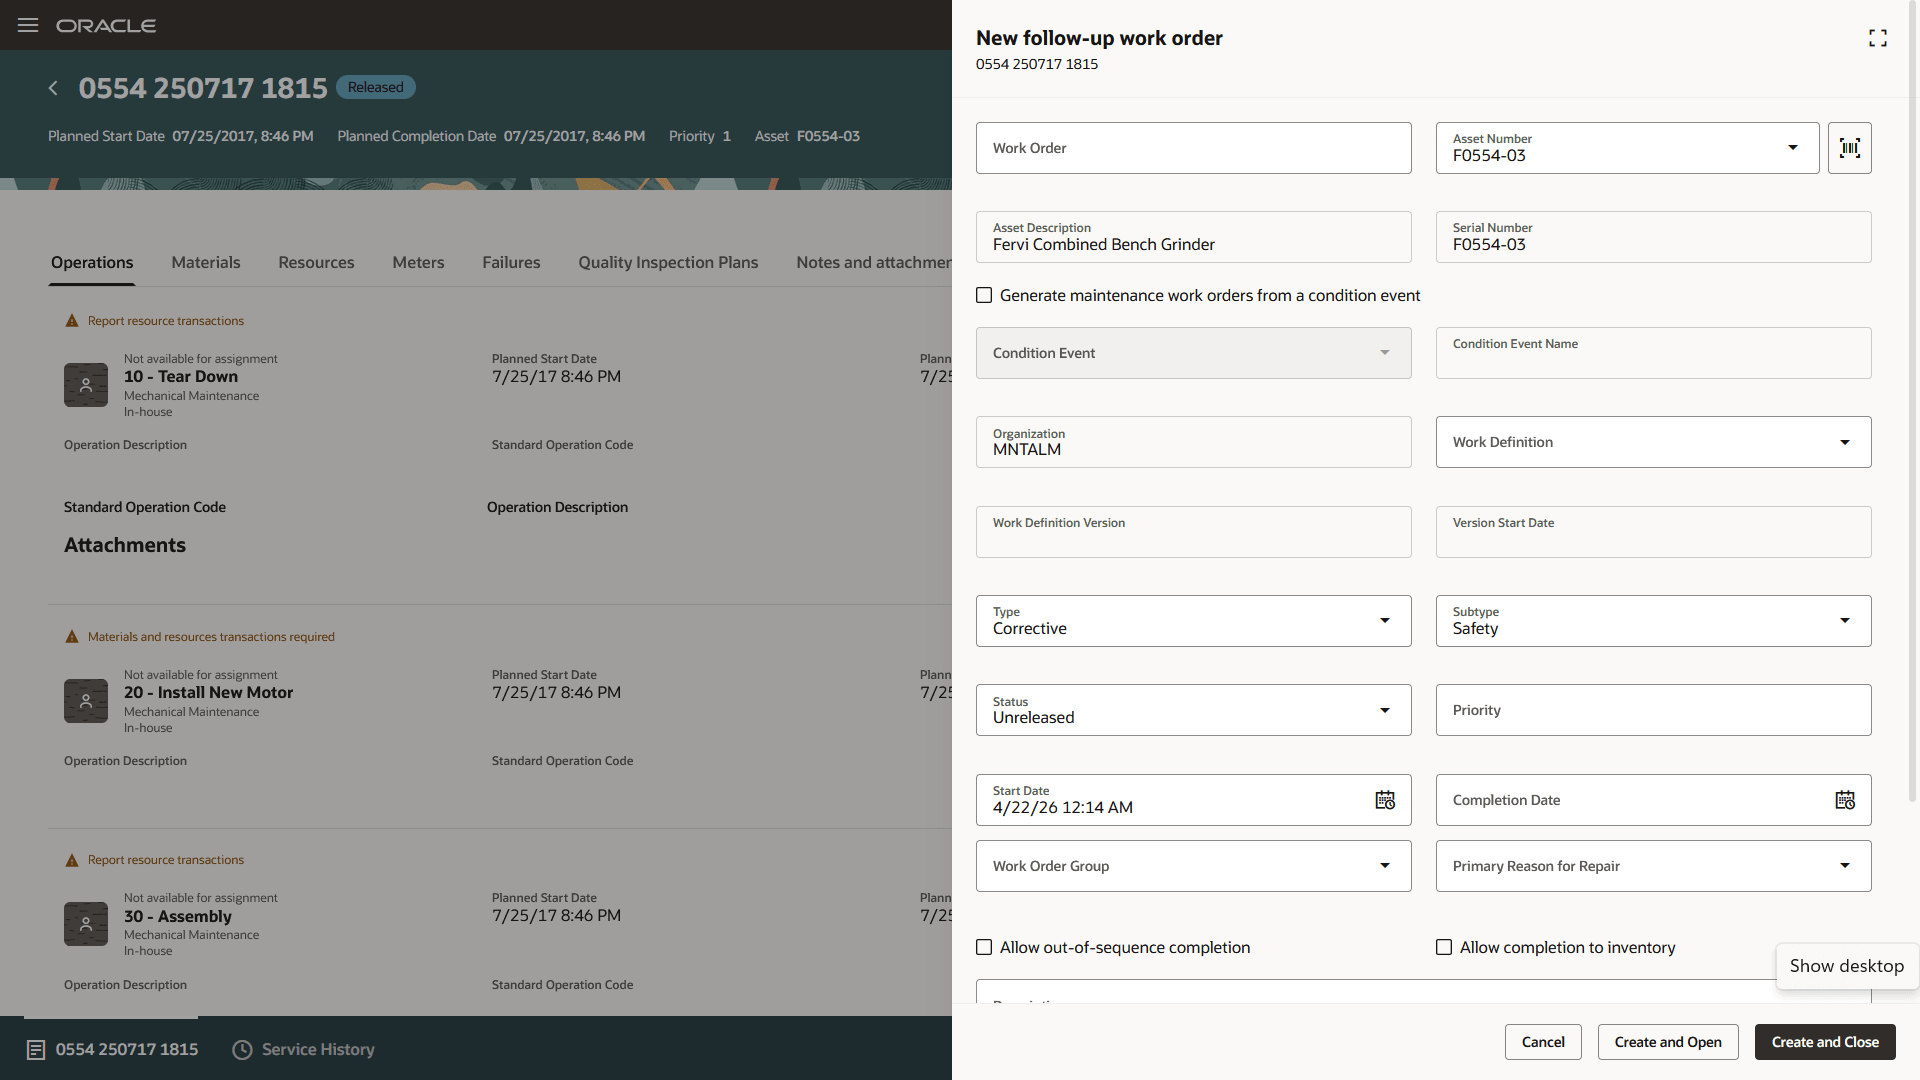The image size is (1920, 1080).
Task: Enable Allow completion to inventory
Action: pos(1444,947)
